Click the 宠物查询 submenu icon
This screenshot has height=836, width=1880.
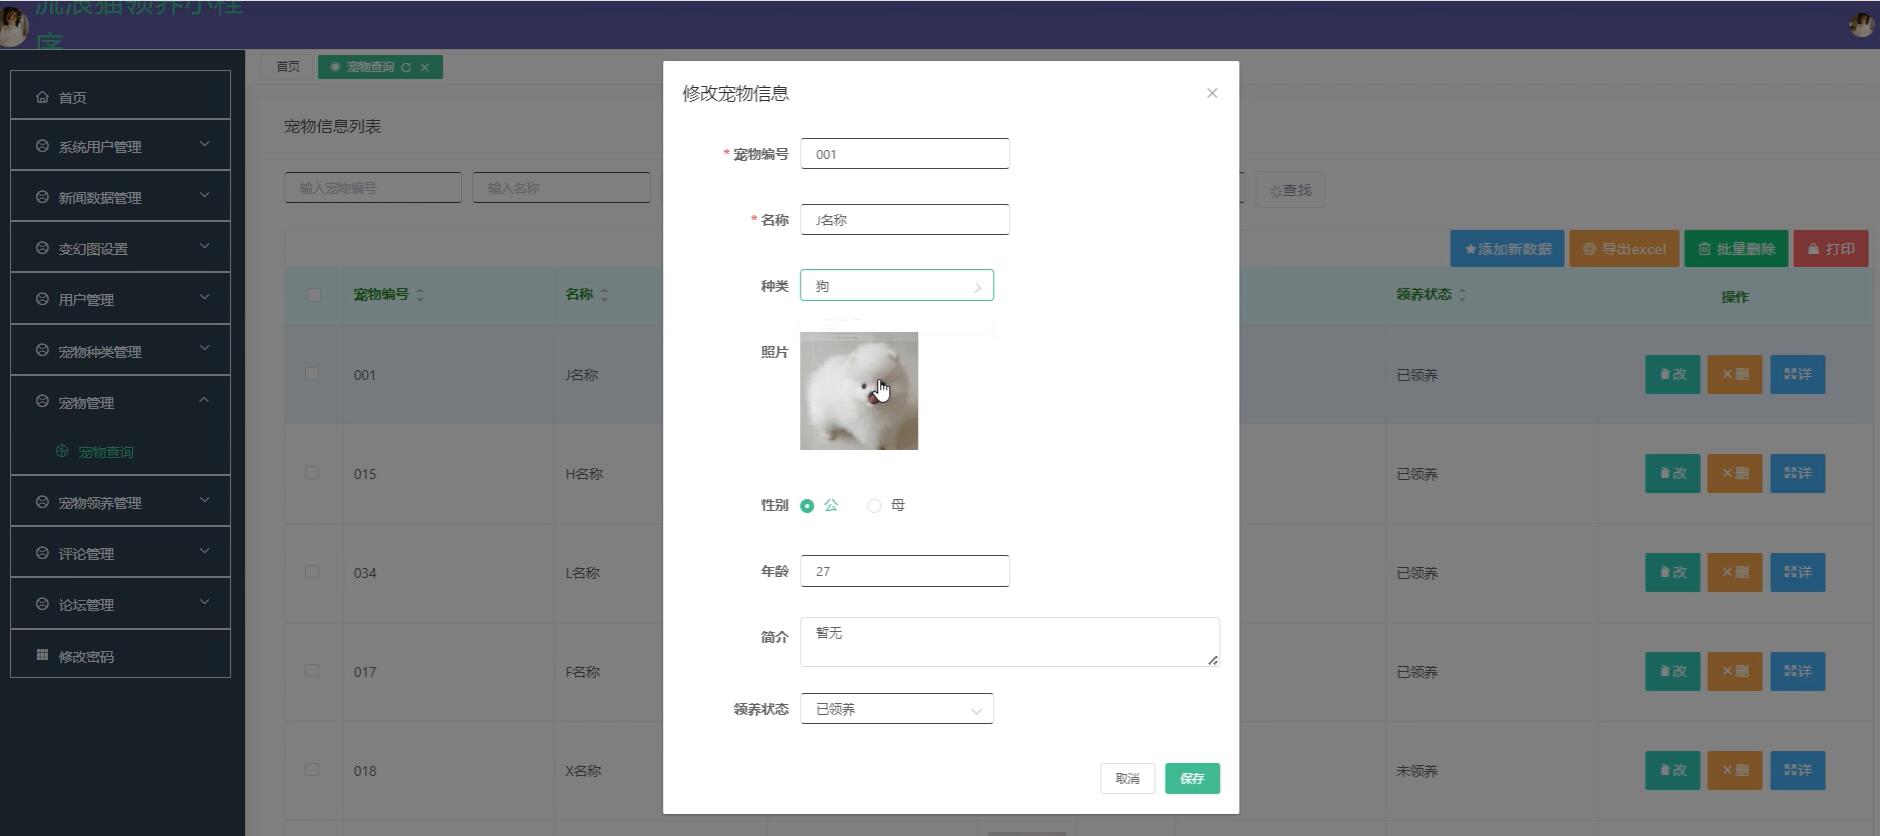pyautogui.click(x=62, y=451)
